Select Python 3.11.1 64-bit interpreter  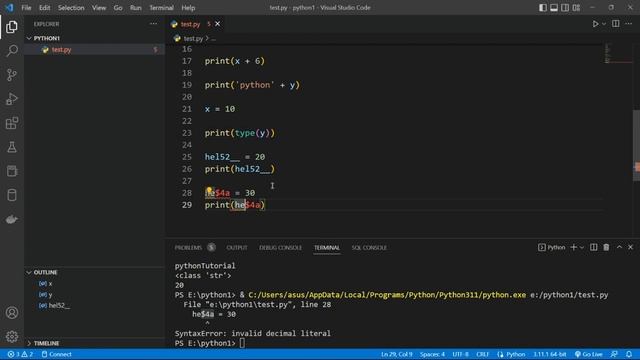click(x=549, y=354)
